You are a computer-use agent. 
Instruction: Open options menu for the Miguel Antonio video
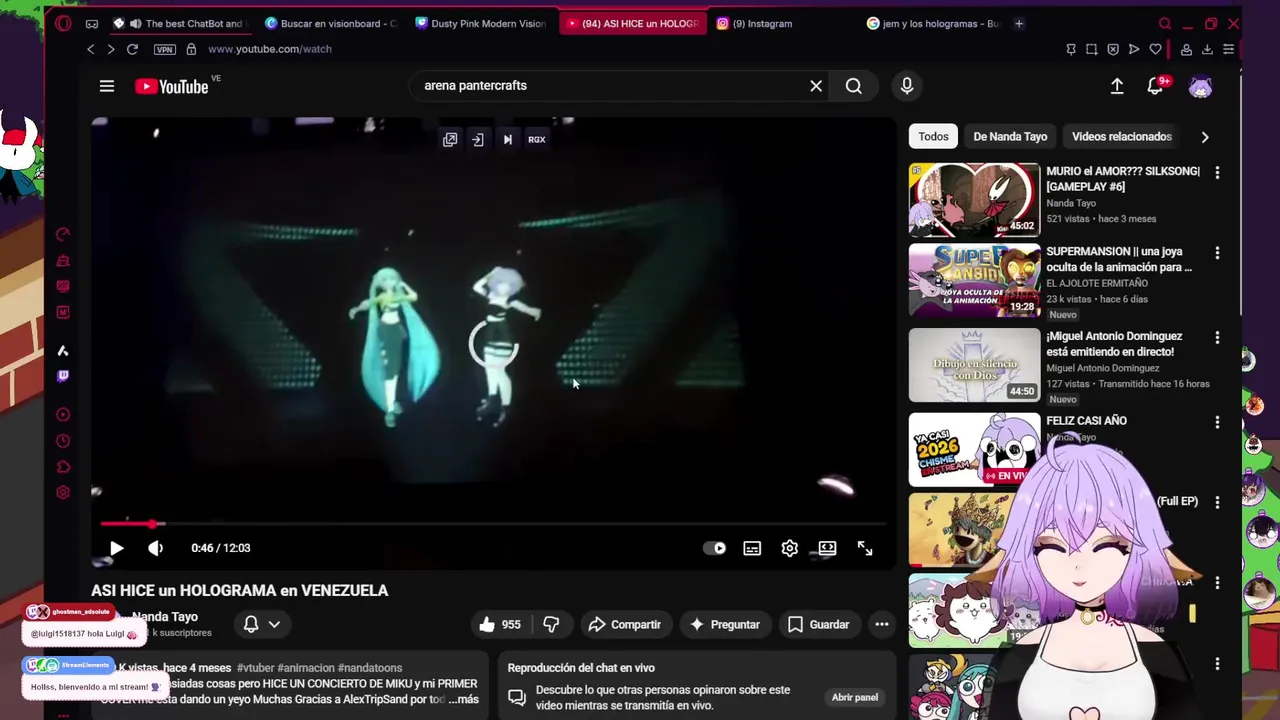pos(1217,338)
